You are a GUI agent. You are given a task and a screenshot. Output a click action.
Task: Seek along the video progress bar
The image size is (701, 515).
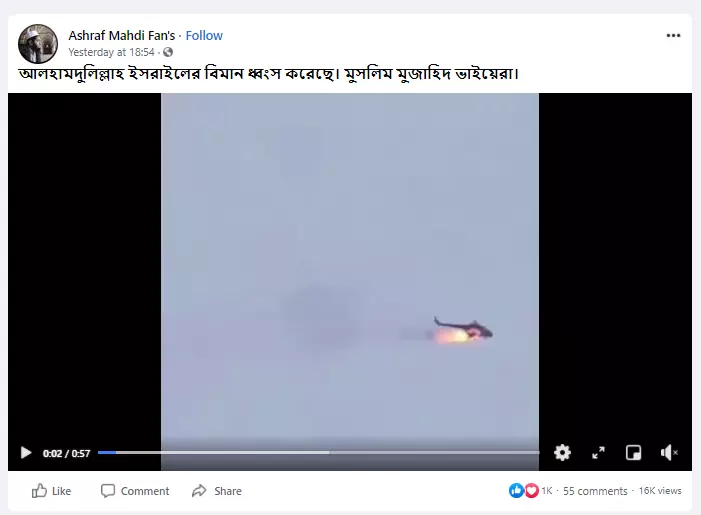[318, 453]
